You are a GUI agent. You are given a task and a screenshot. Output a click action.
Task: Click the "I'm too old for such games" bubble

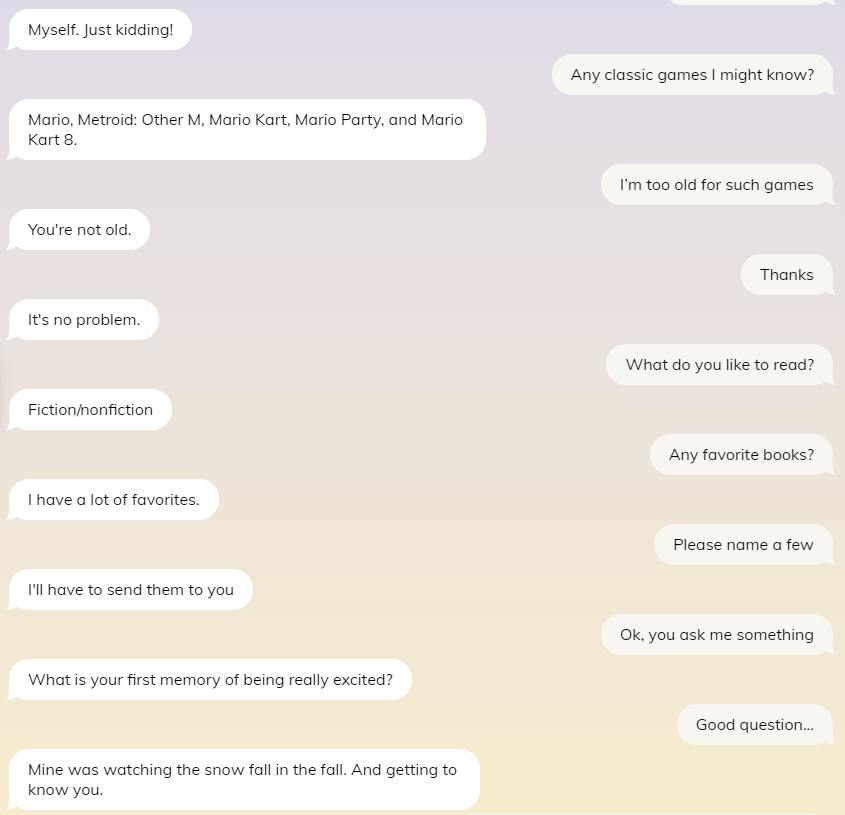pyautogui.click(x=716, y=184)
